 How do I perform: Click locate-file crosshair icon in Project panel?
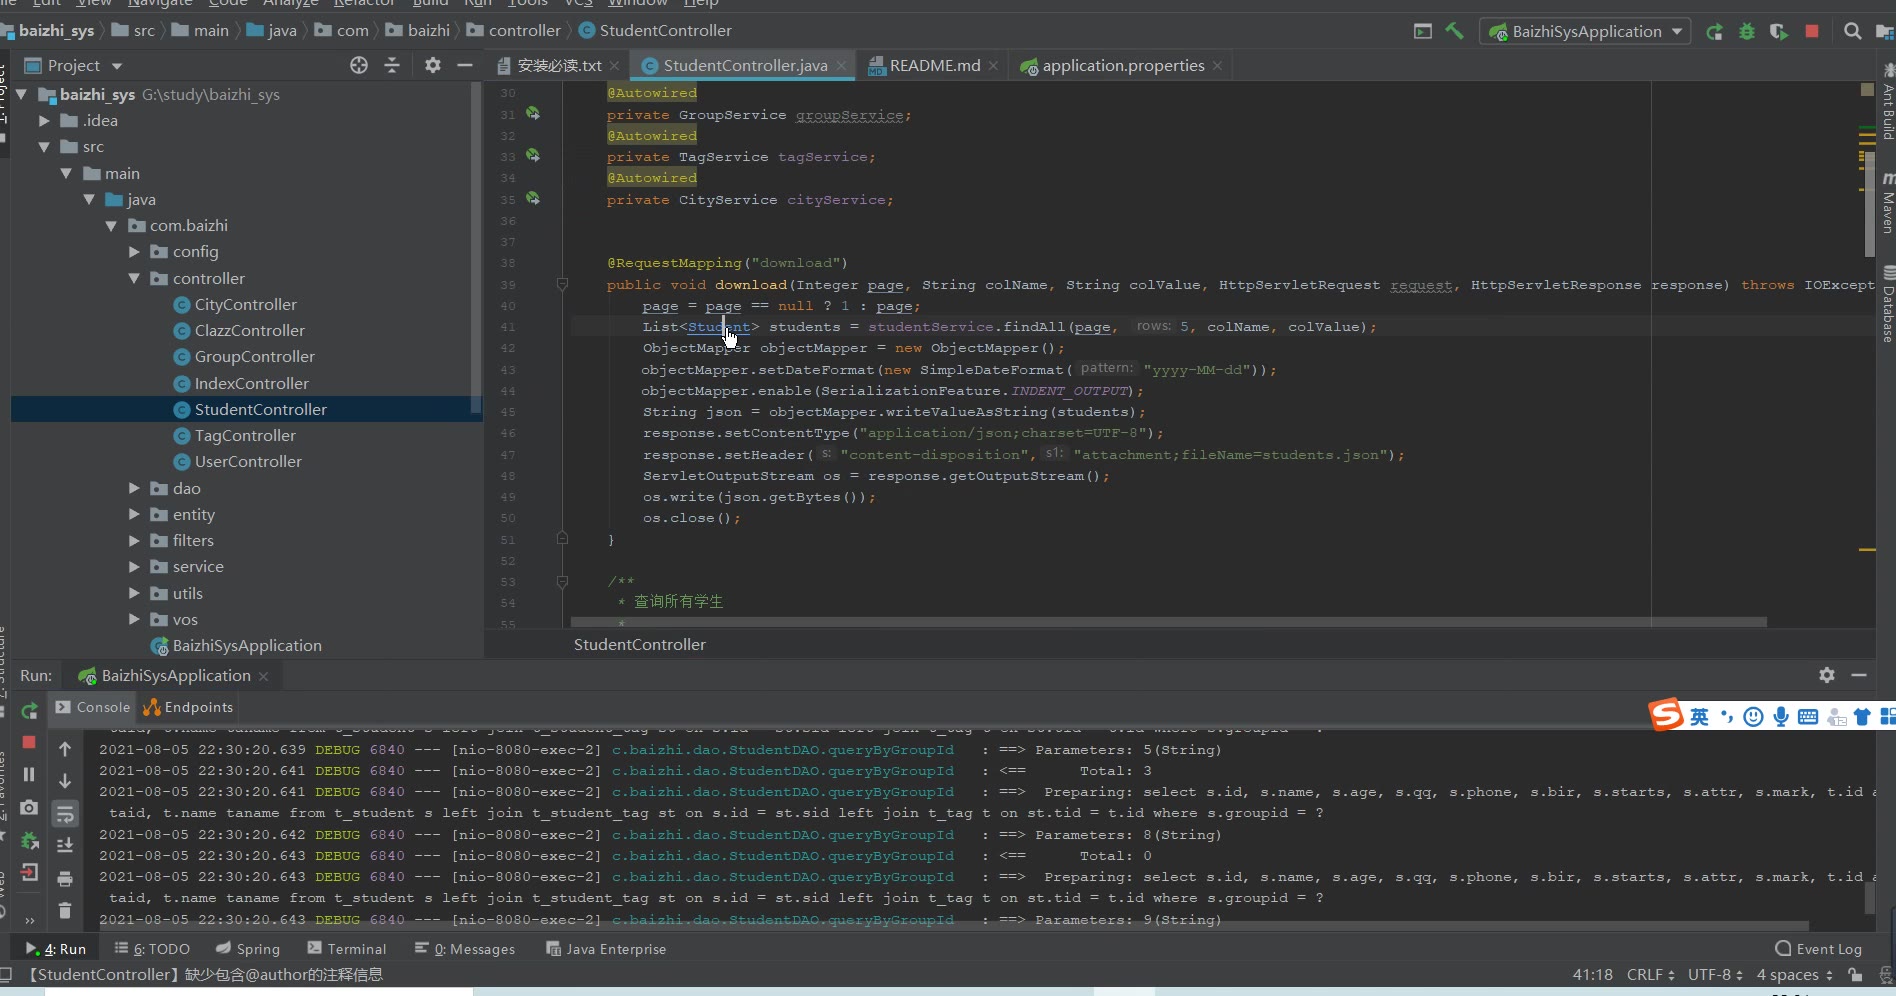coord(359,65)
